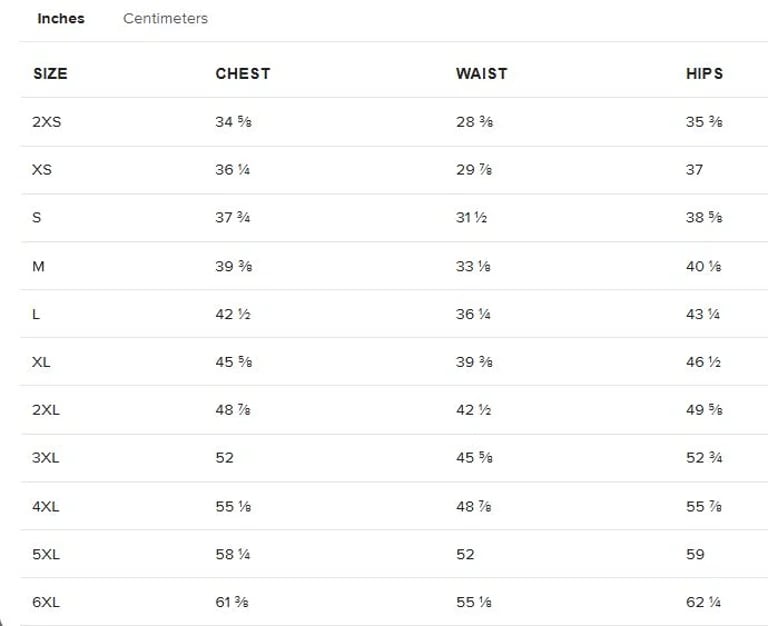This screenshot has height=626, width=768.
Task: Select the XL size row label
Action: pos(41,362)
